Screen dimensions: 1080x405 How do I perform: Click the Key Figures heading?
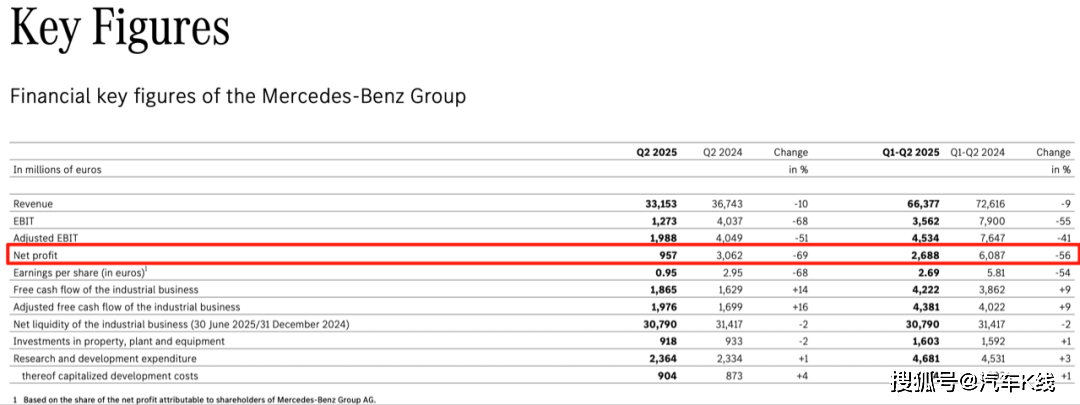tap(120, 28)
